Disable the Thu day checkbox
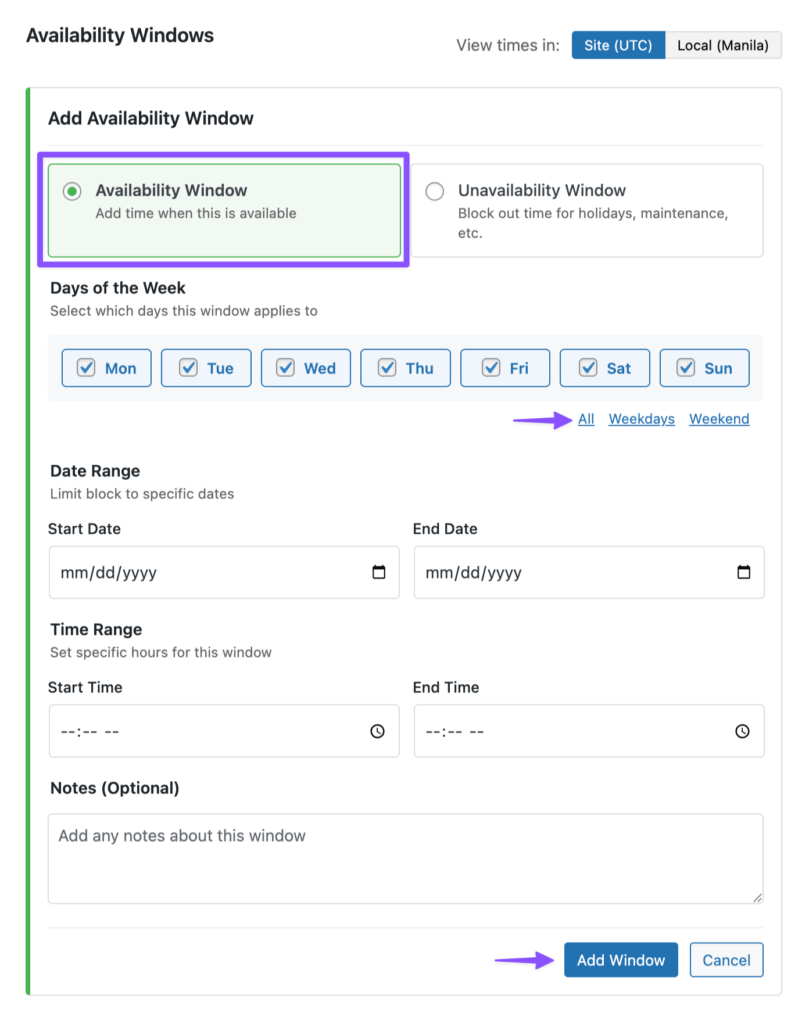 (388, 367)
